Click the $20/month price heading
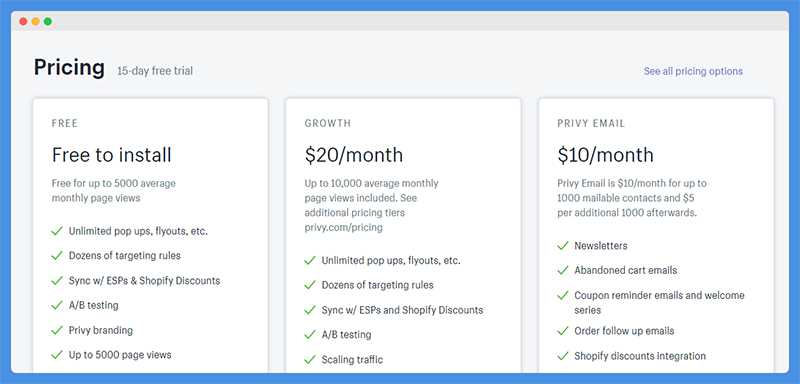 tap(354, 155)
